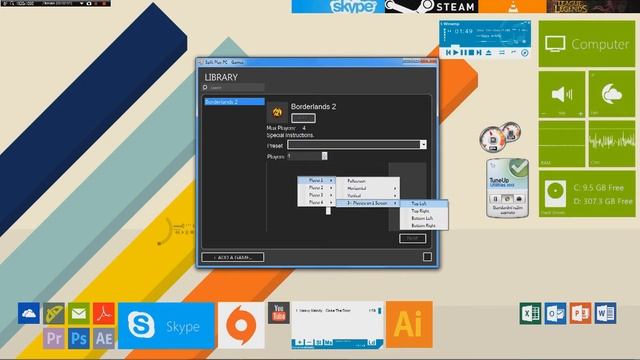
Task: Click the speaker volume tile
Action: [x=562, y=94]
